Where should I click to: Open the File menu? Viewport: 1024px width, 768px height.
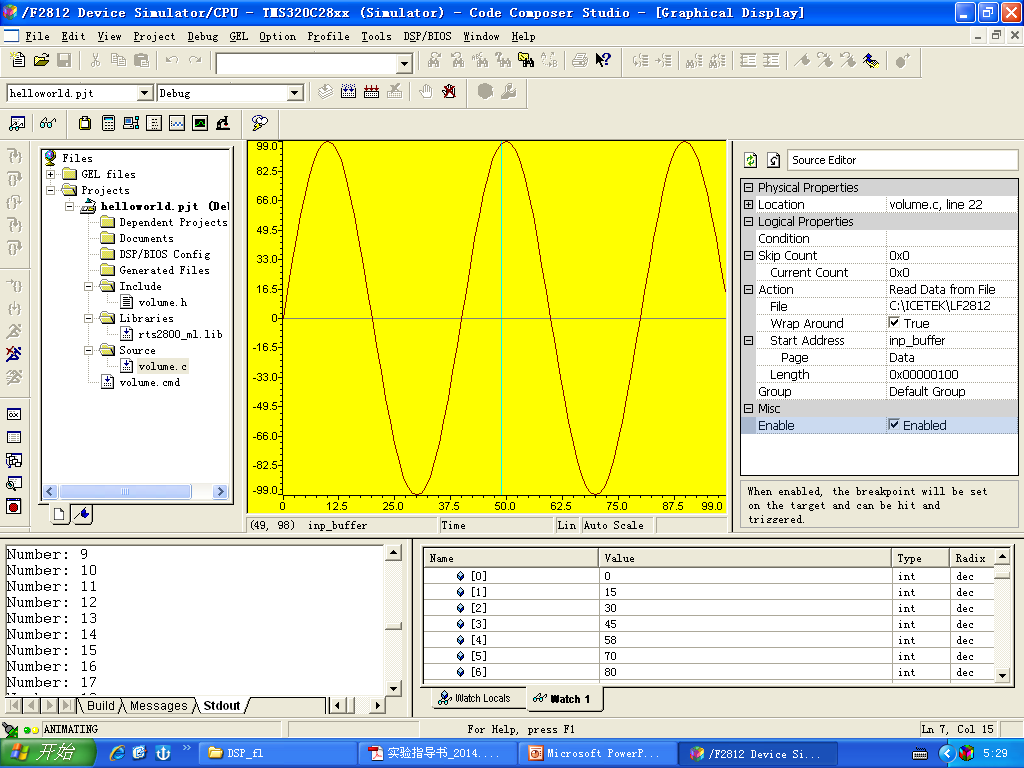tap(37, 37)
